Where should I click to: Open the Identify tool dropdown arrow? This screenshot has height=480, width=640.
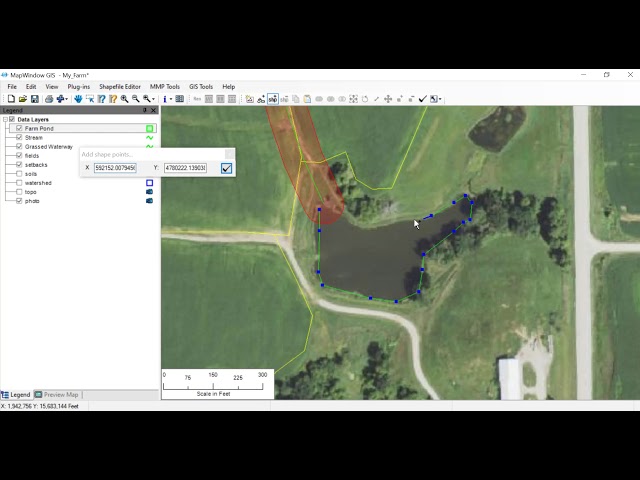[170, 99]
